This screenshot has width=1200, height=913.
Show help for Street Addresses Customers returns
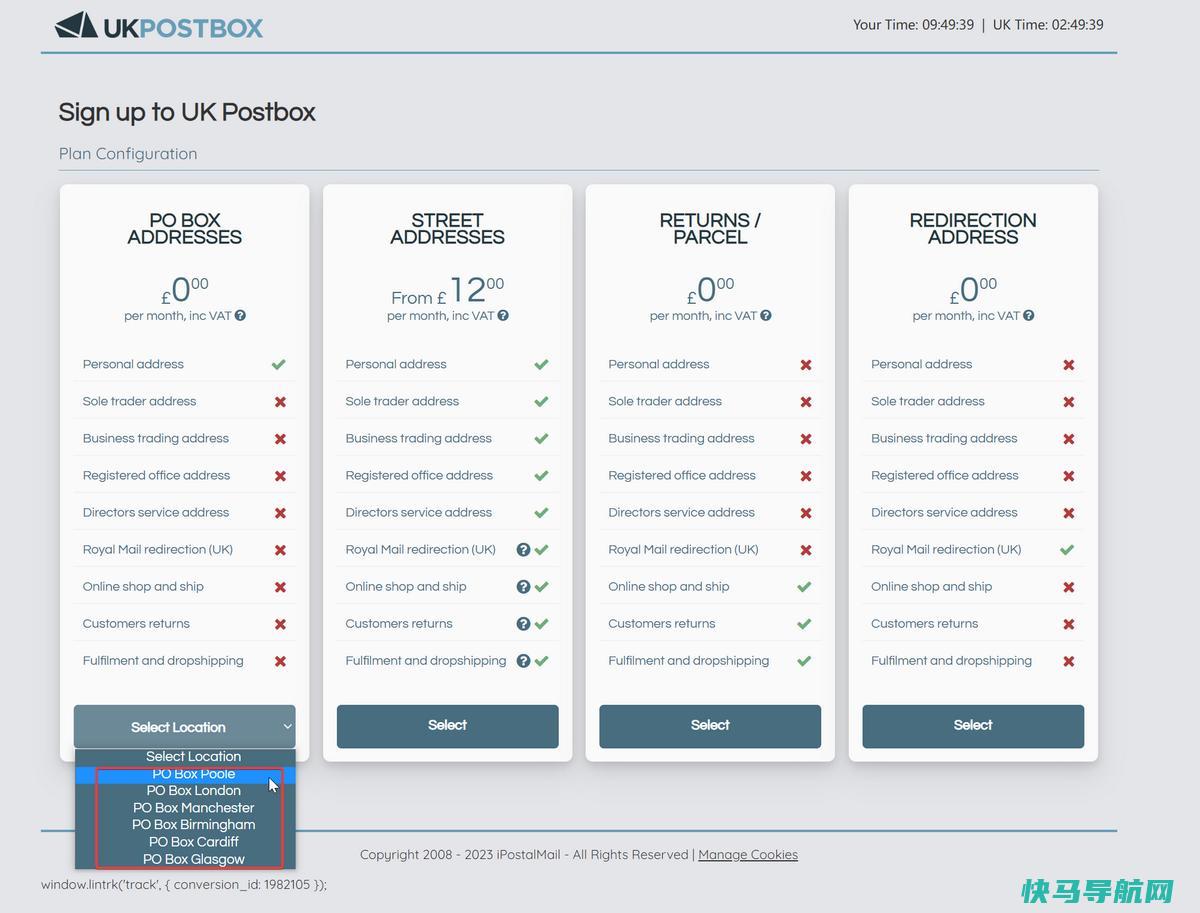[x=523, y=623]
